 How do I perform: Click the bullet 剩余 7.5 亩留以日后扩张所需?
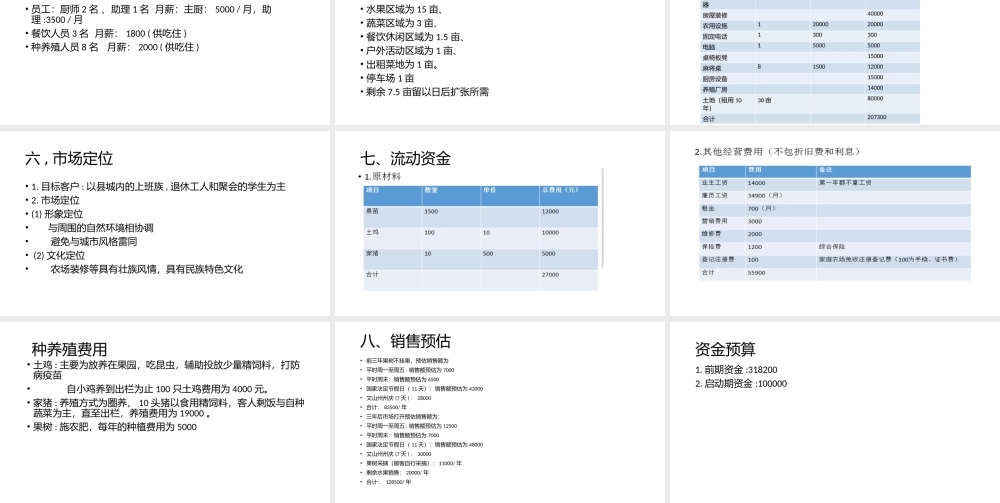[425, 92]
